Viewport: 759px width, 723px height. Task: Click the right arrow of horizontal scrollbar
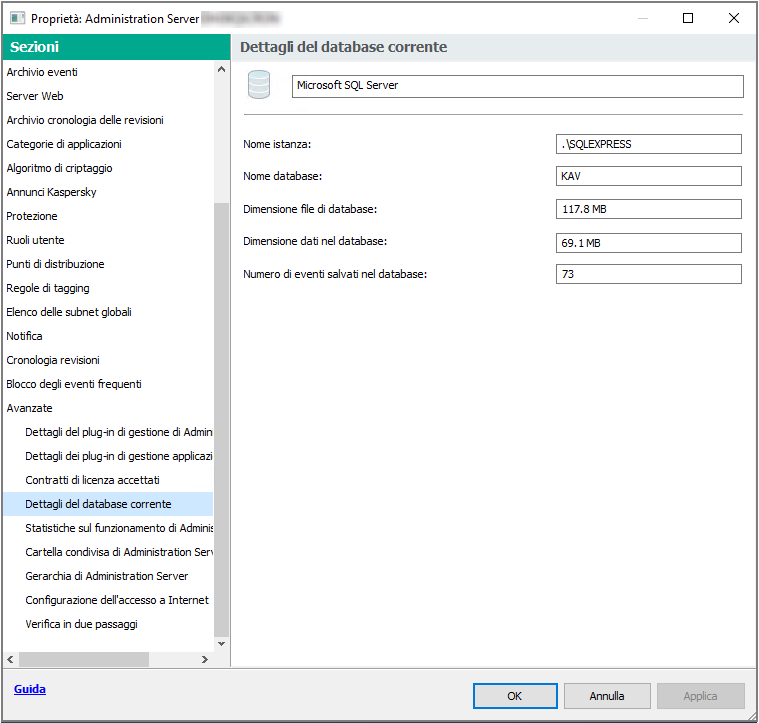pyautogui.click(x=205, y=659)
